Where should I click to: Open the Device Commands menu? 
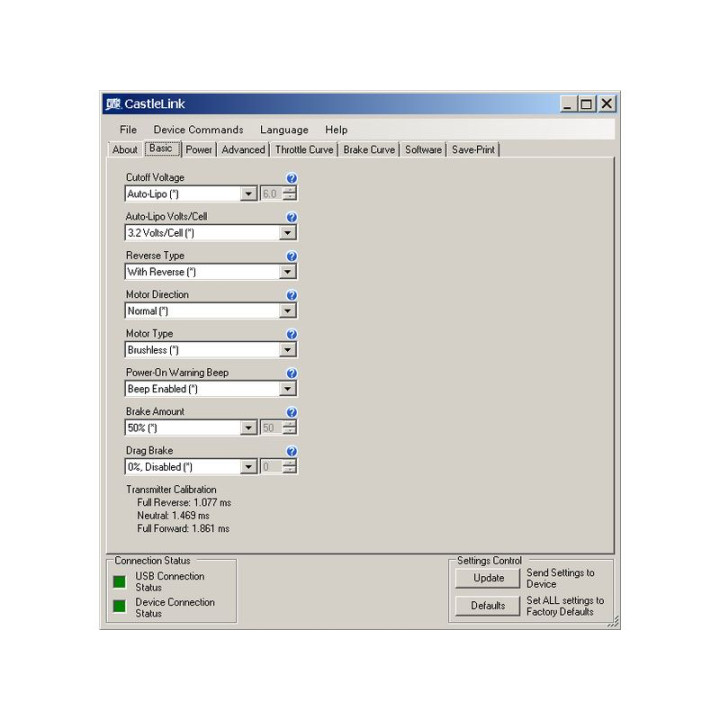click(198, 130)
